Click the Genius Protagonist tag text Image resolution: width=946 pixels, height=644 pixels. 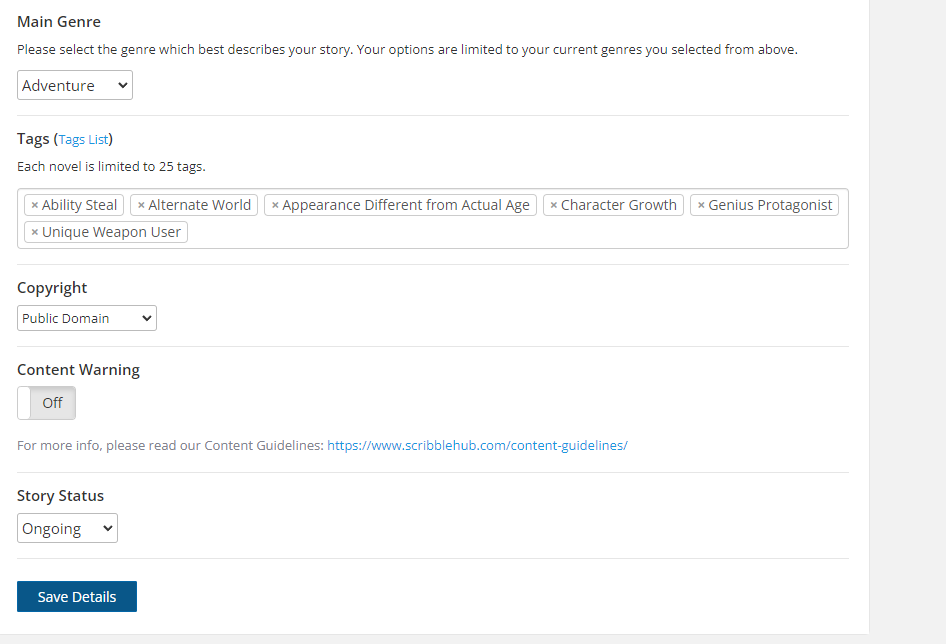(x=770, y=205)
